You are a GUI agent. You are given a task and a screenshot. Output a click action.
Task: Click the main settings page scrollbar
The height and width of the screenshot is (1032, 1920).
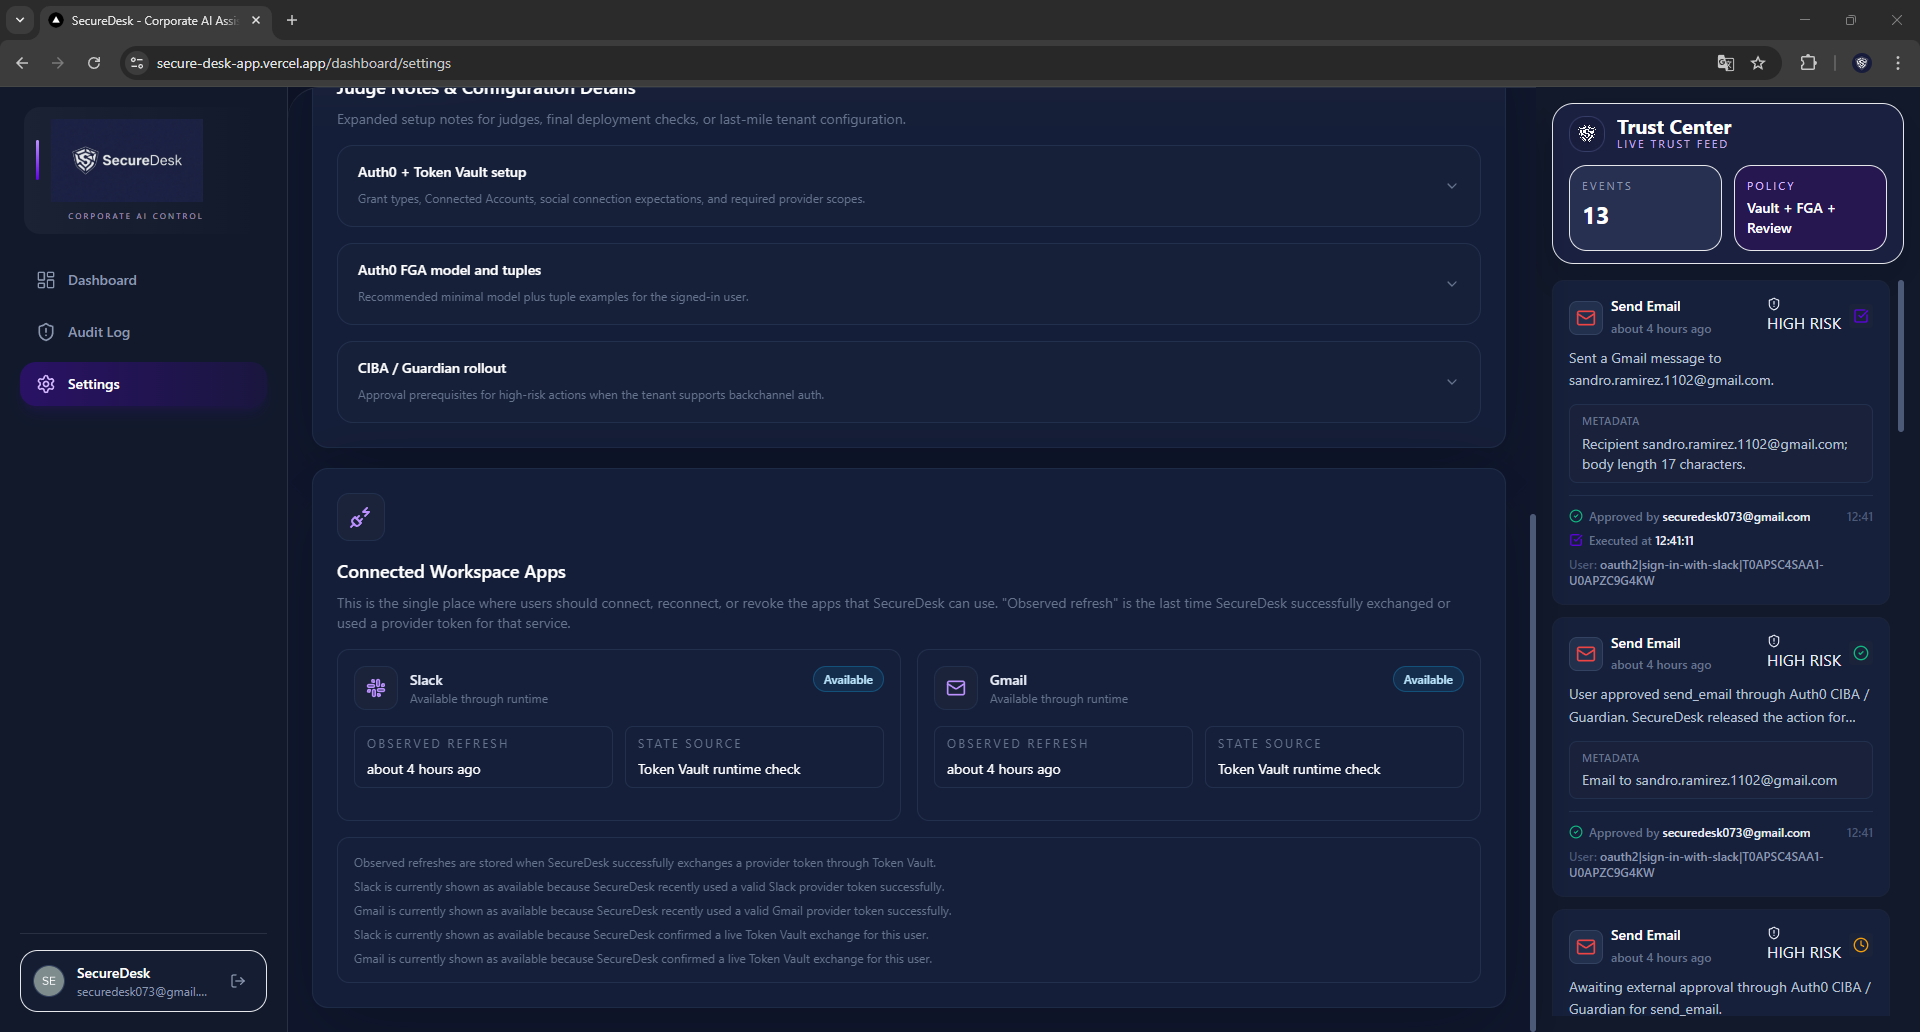pyautogui.click(x=1532, y=770)
